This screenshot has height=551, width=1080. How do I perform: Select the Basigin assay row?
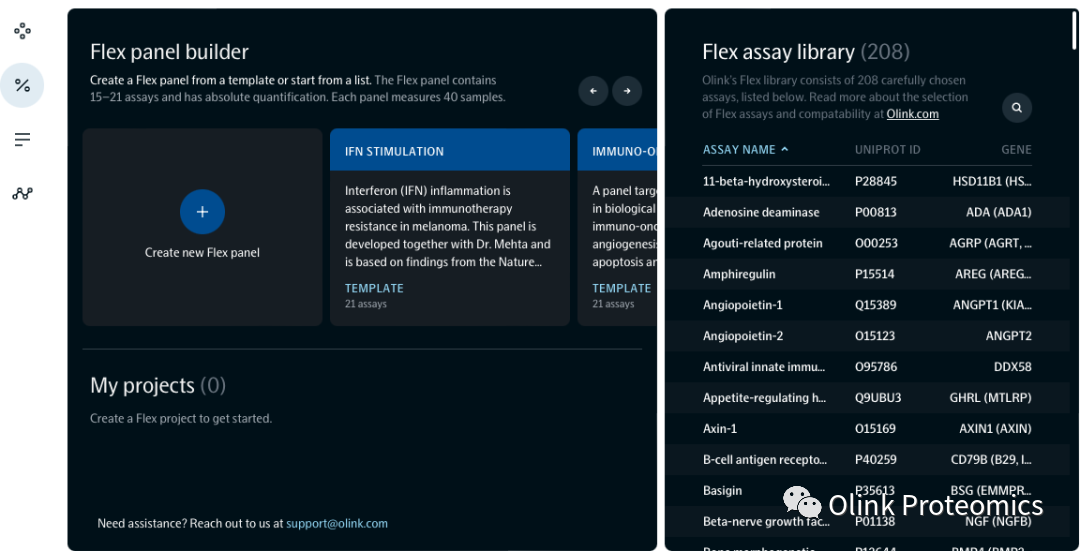point(867,491)
